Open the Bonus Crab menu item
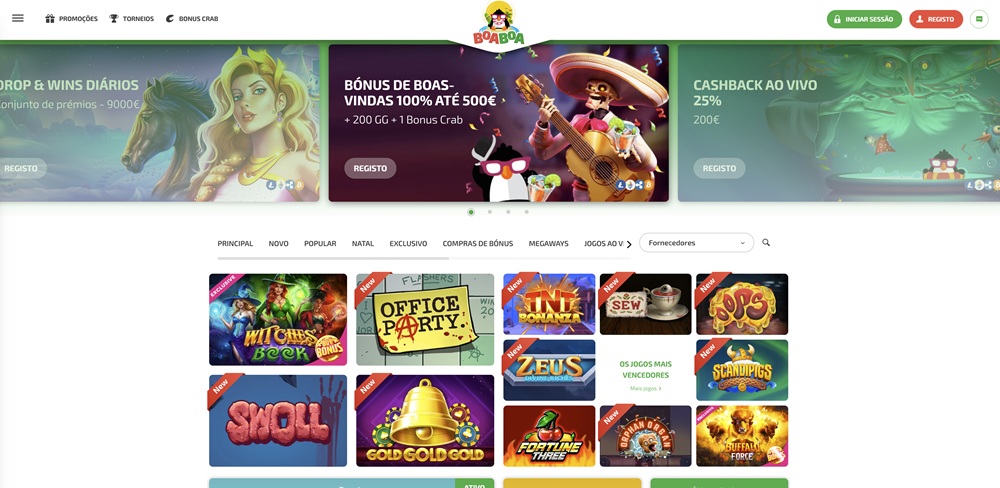1000x488 pixels. (x=192, y=18)
